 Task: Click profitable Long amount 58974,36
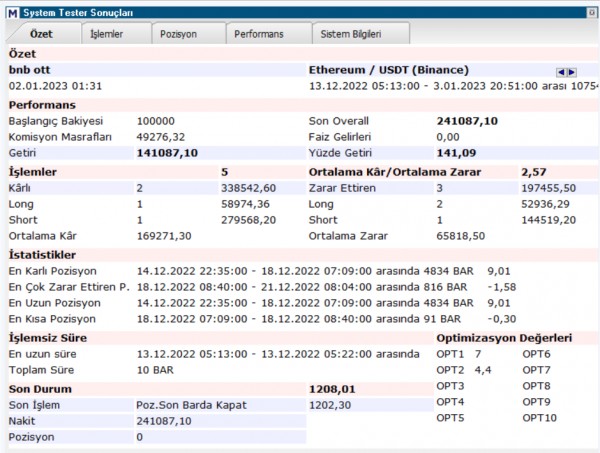coord(245,204)
